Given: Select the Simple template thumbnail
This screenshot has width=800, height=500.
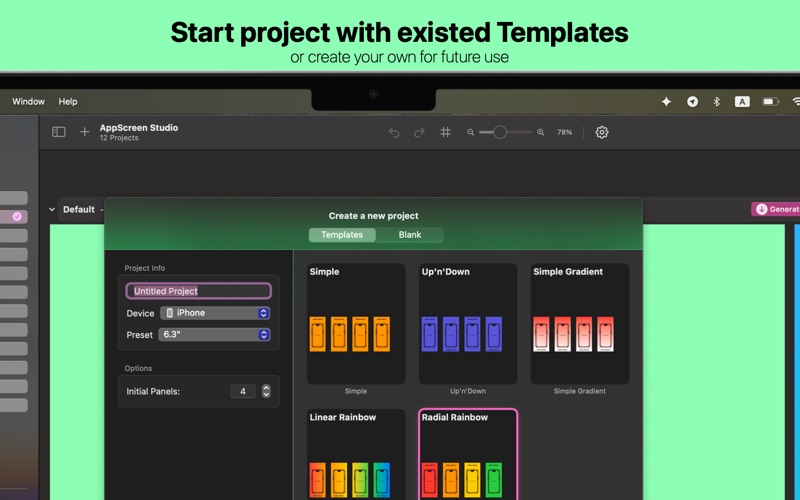Looking at the screenshot, I should click(x=356, y=323).
